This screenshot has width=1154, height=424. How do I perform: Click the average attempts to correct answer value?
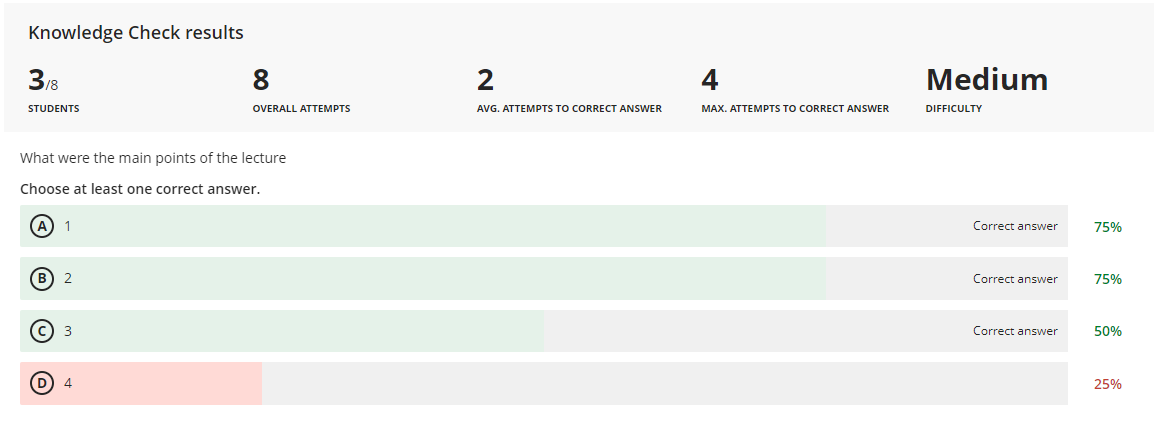point(485,80)
